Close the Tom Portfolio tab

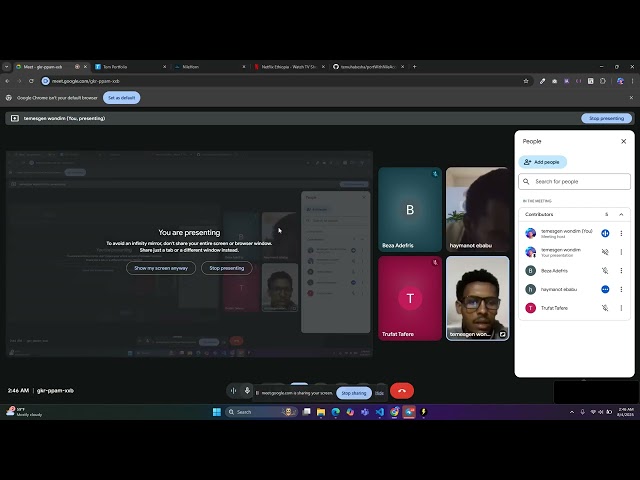(x=164, y=67)
